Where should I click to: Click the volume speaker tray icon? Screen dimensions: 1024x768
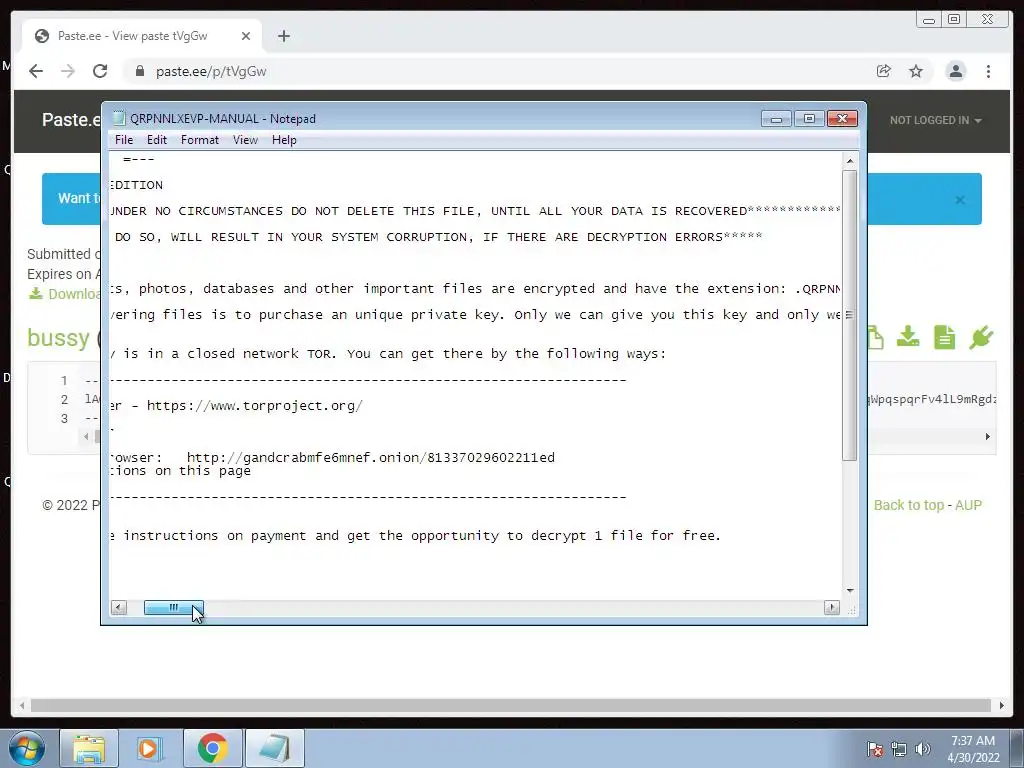pos(923,749)
